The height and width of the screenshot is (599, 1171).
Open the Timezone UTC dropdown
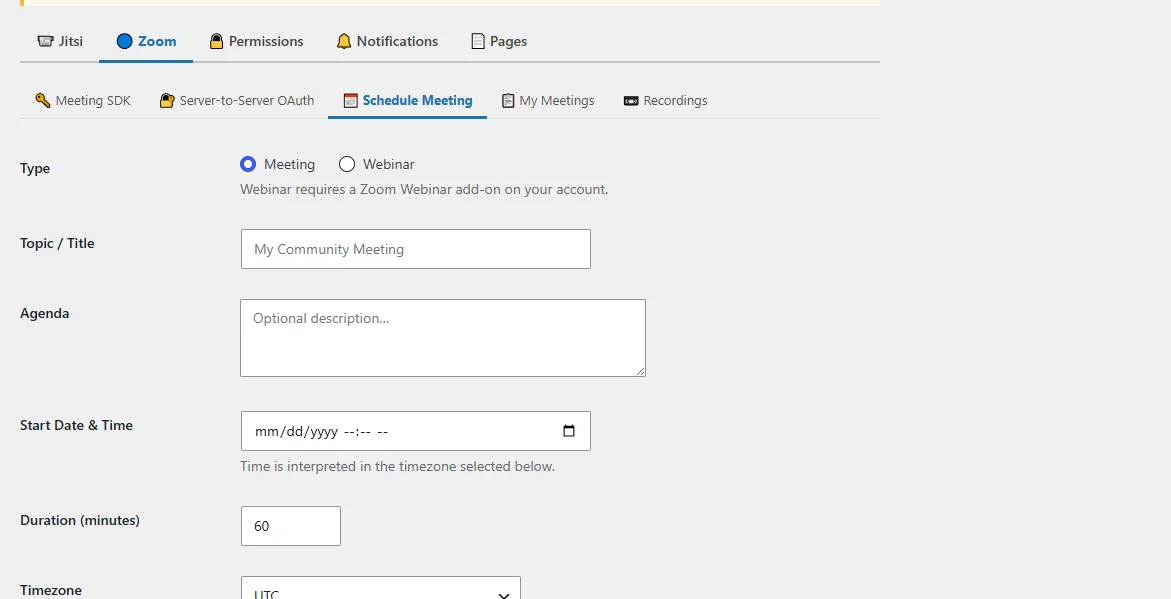pyautogui.click(x=380, y=588)
